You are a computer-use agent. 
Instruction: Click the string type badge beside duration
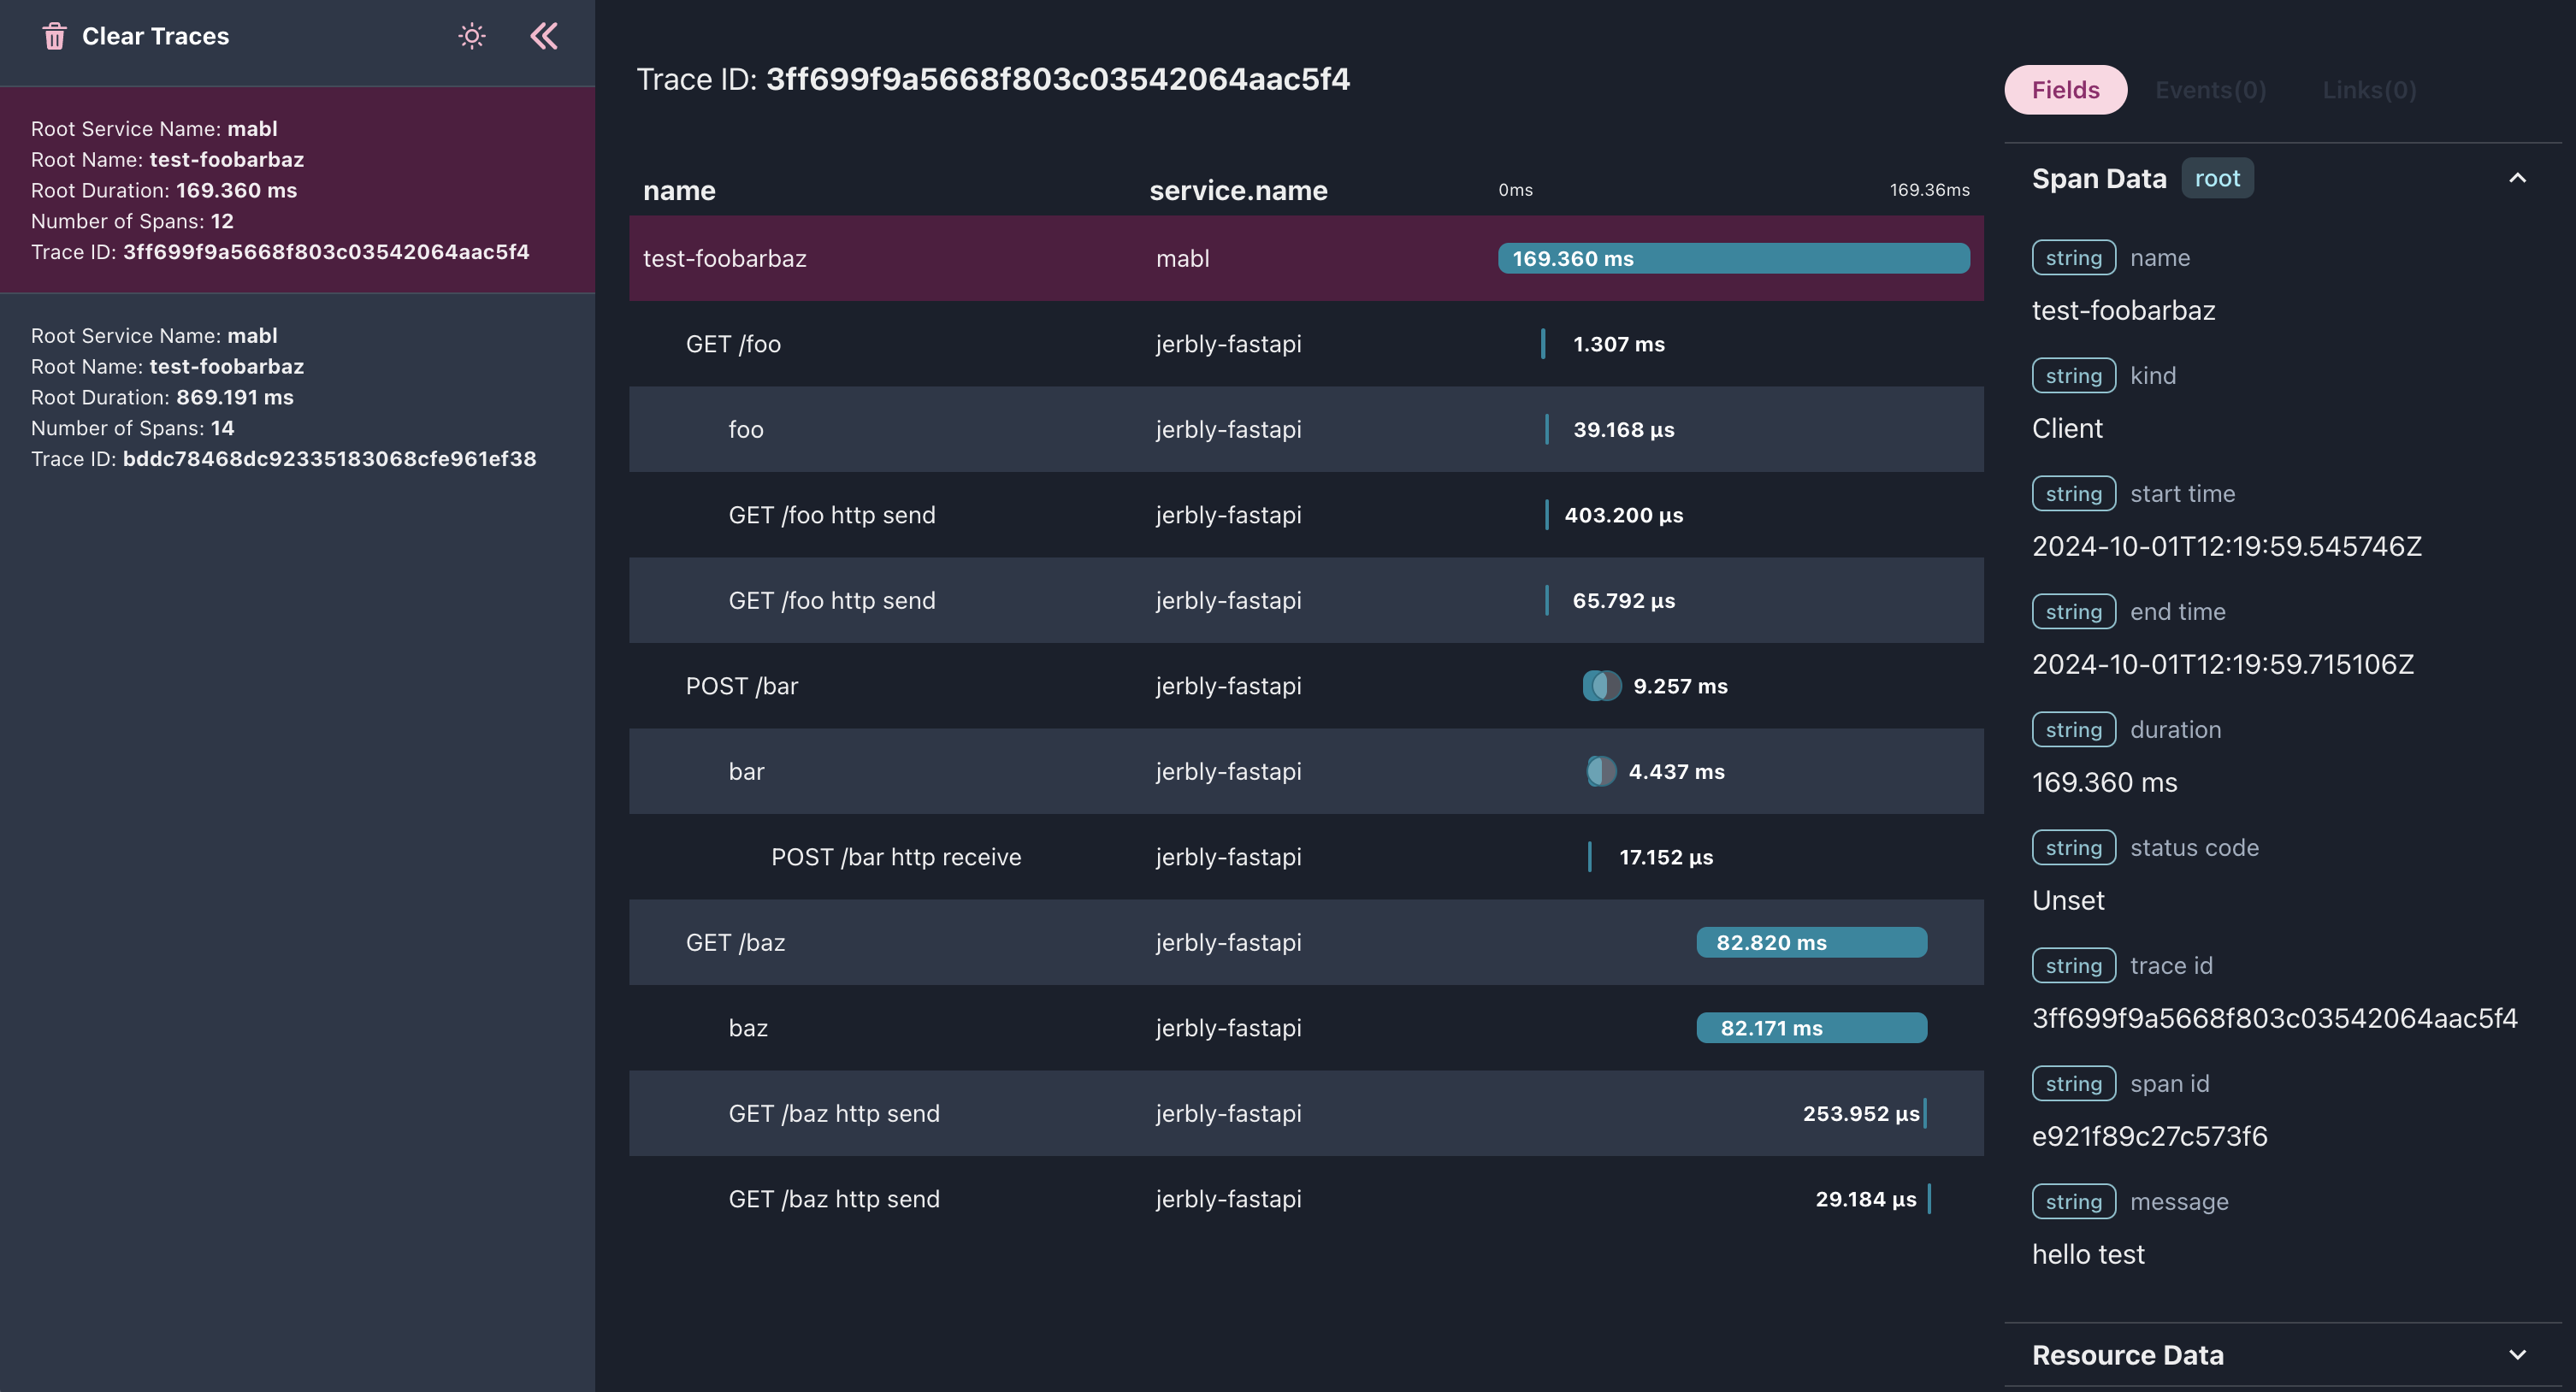(2073, 730)
